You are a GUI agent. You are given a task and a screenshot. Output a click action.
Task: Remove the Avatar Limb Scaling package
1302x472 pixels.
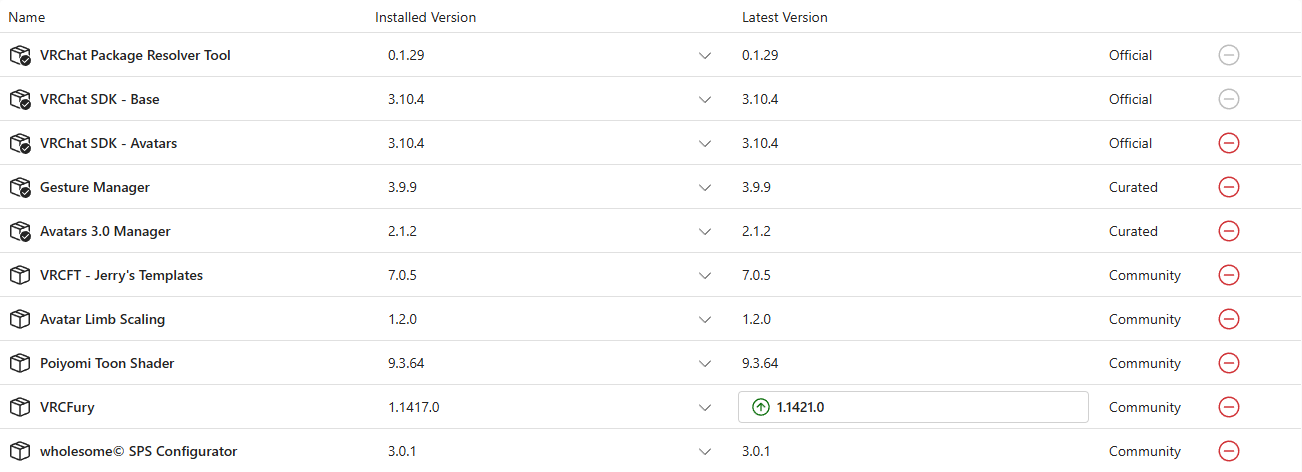point(1229,319)
